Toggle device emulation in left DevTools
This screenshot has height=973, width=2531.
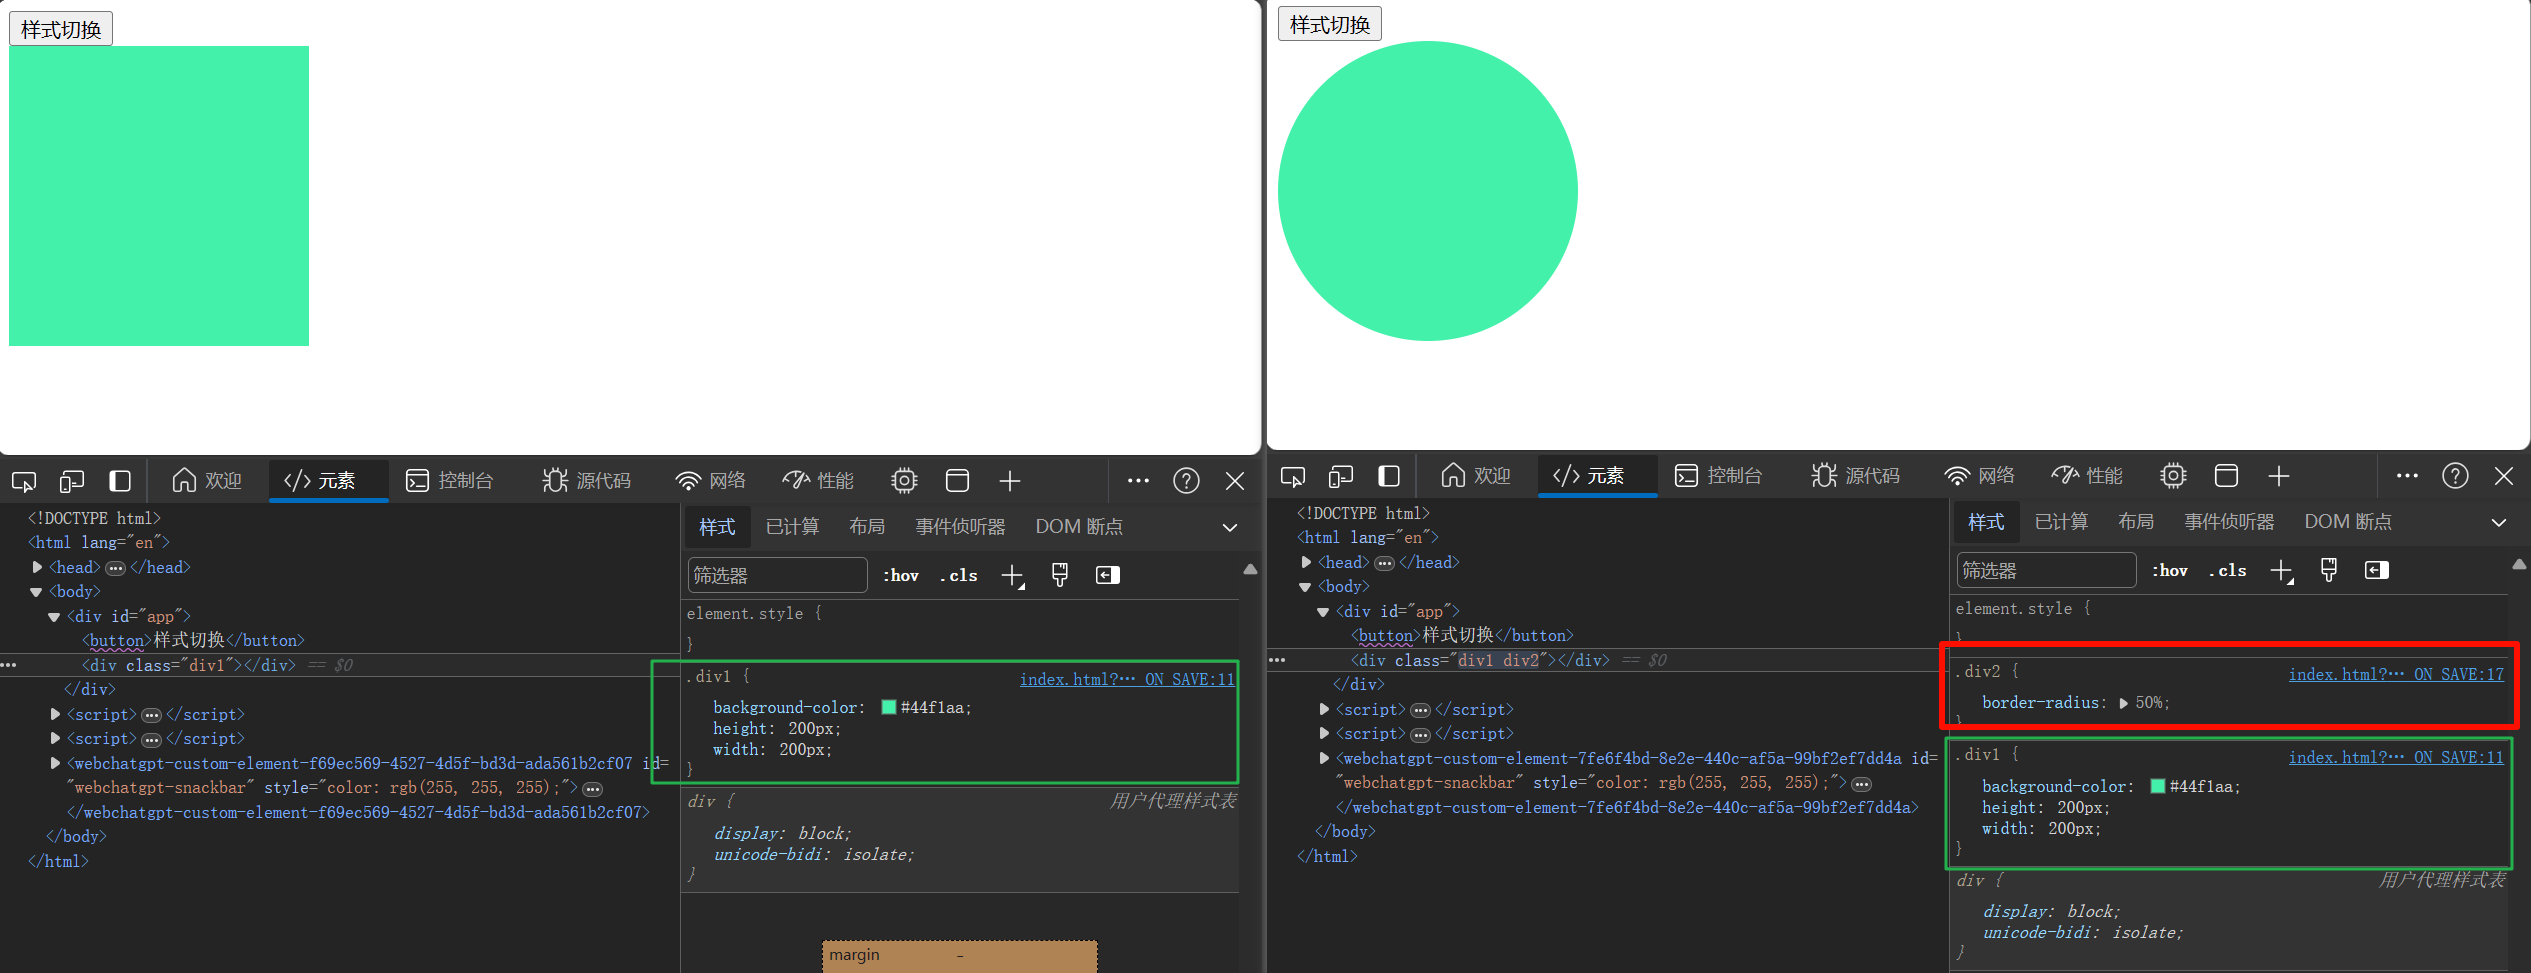[72, 481]
